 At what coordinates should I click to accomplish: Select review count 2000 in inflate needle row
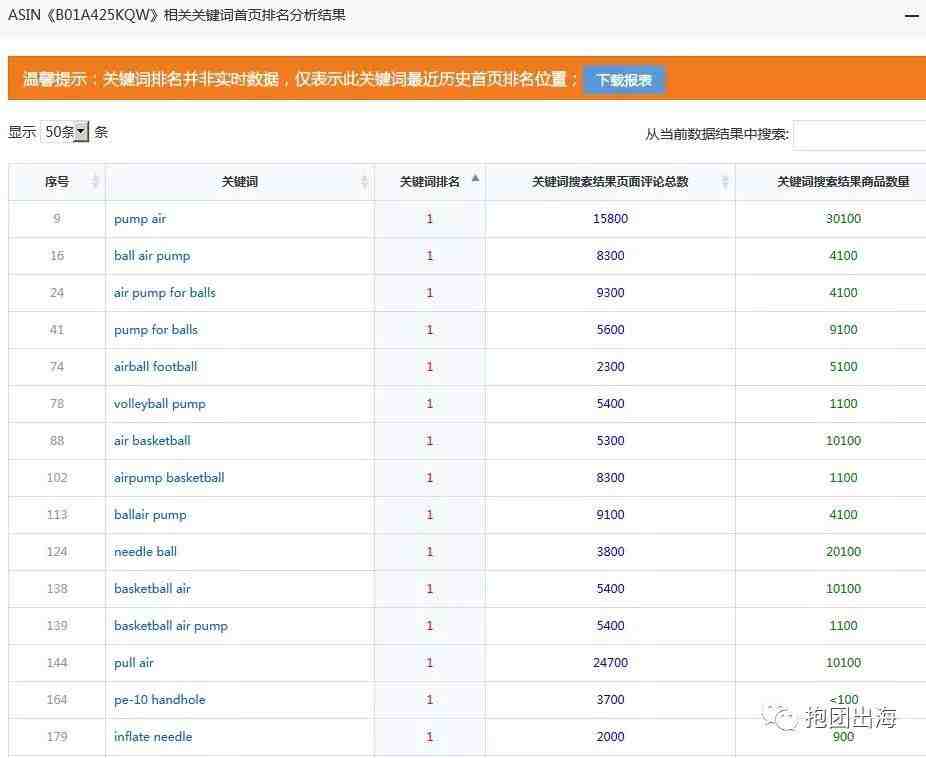click(610, 737)
